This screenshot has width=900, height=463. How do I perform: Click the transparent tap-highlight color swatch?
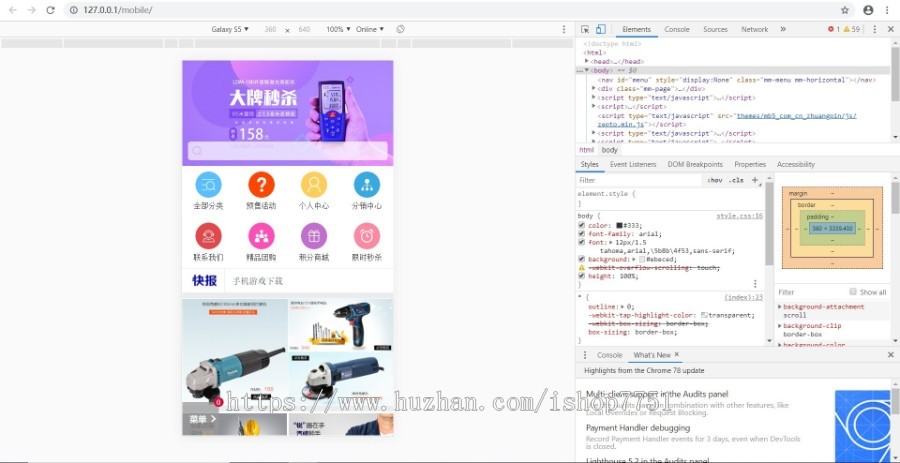(704, 315)
